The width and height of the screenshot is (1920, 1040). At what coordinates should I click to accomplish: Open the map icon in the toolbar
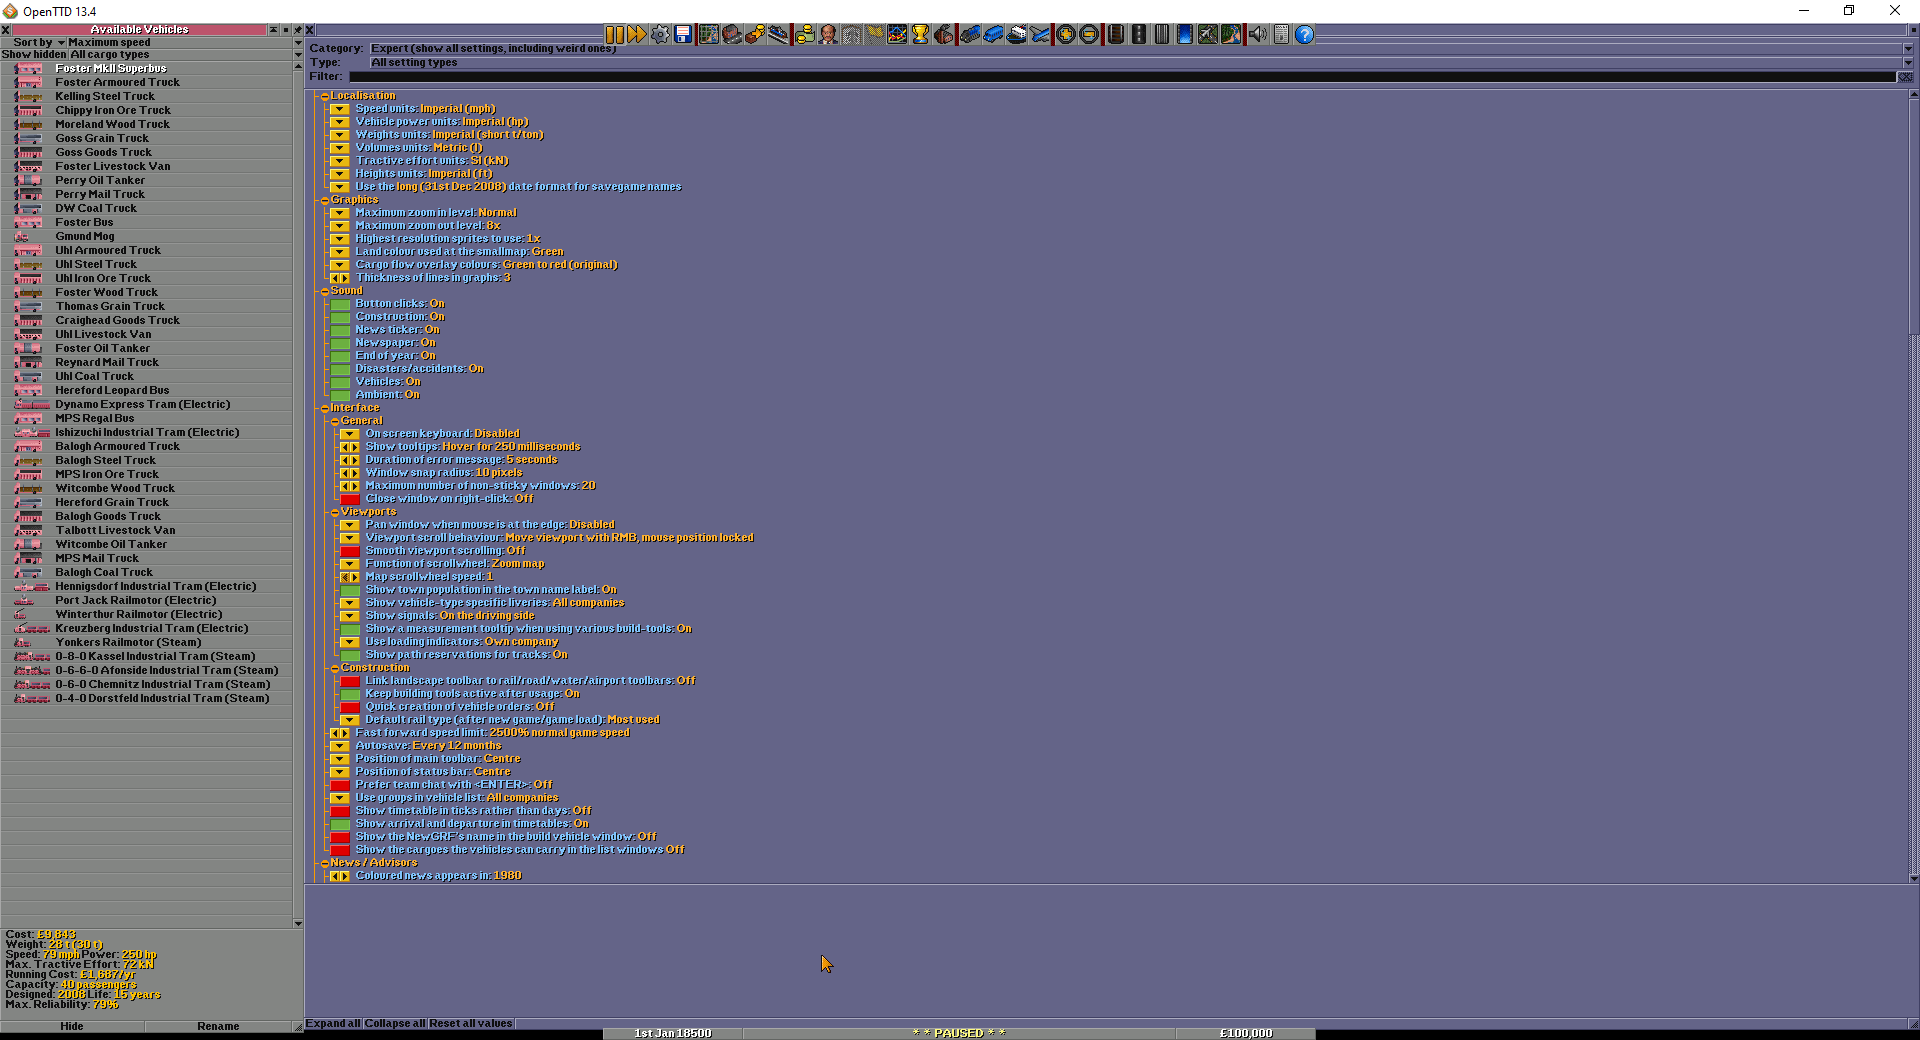point(709,35)
